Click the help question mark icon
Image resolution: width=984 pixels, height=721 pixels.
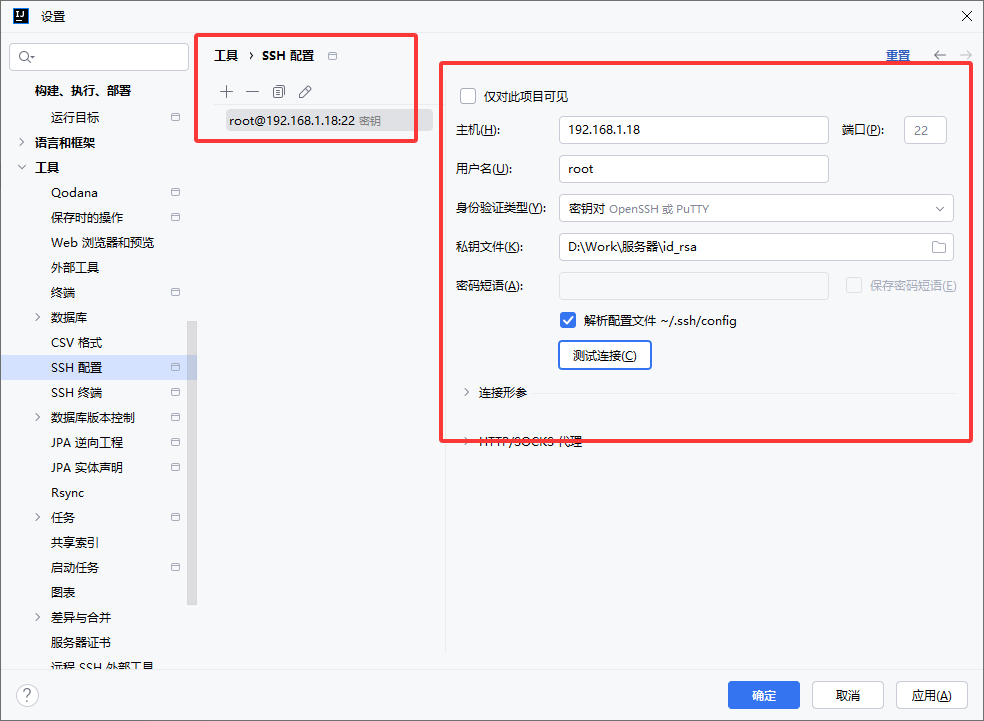(27, 695)
